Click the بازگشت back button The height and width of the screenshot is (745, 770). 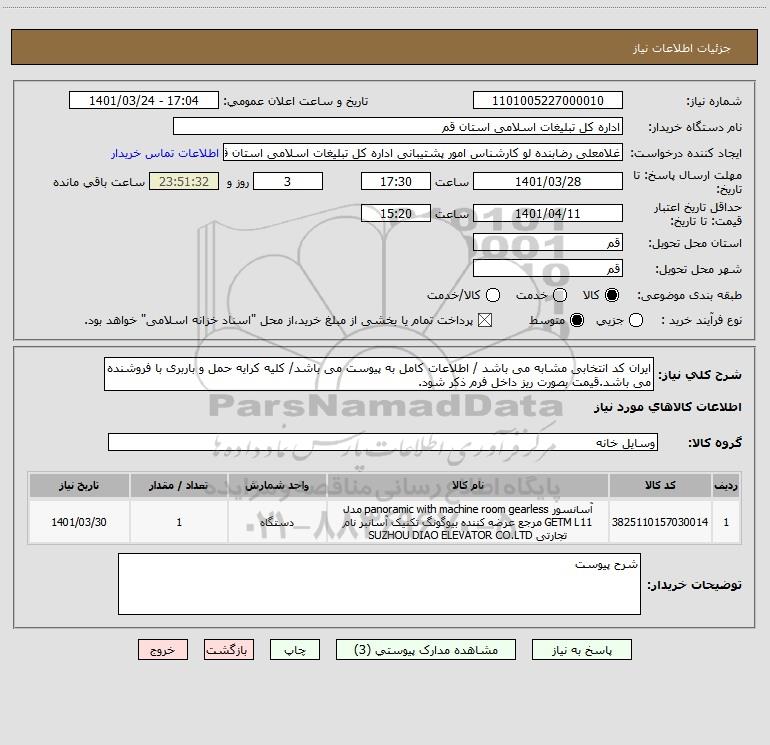point(229,650)
